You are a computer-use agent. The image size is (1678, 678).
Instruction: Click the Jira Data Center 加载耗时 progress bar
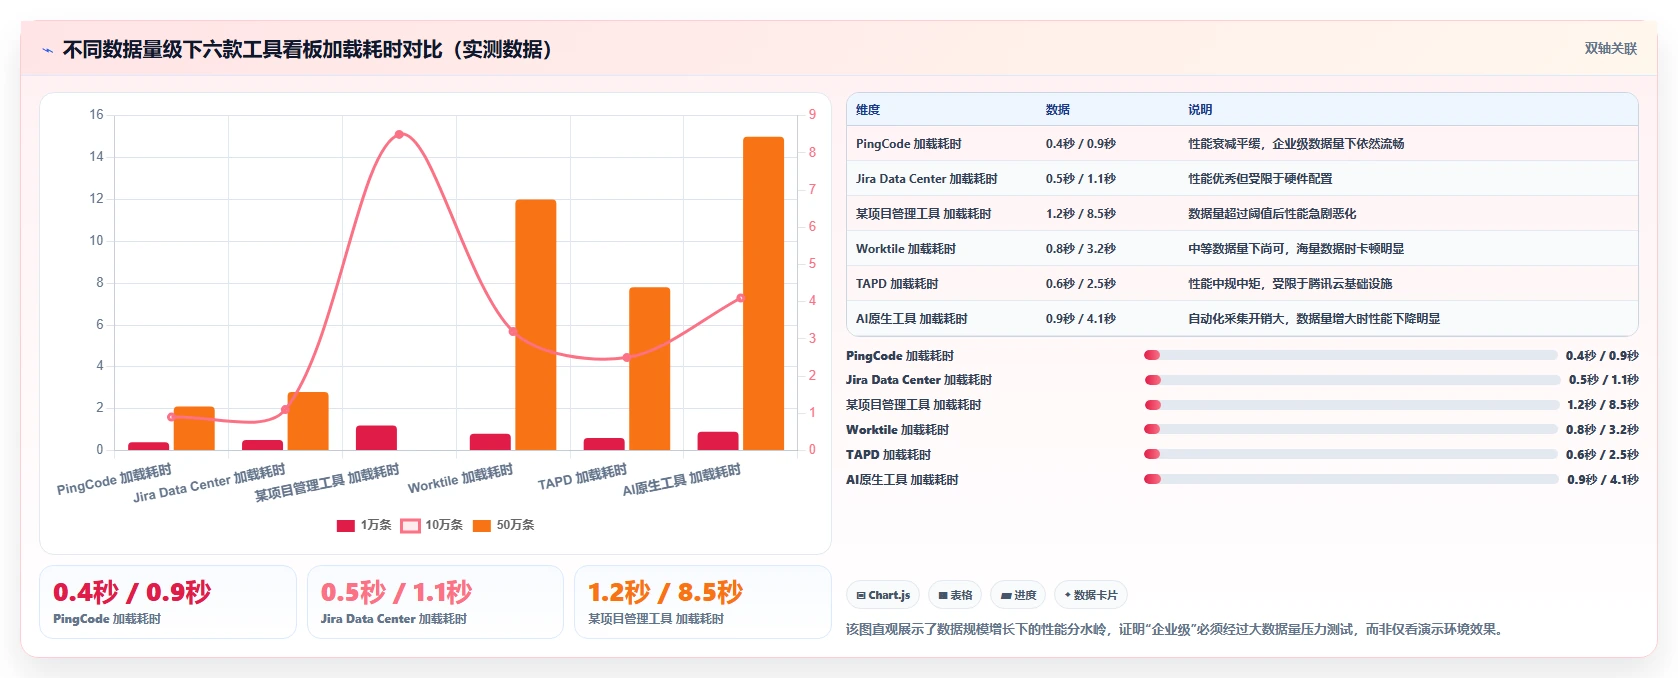point(1352,380)
